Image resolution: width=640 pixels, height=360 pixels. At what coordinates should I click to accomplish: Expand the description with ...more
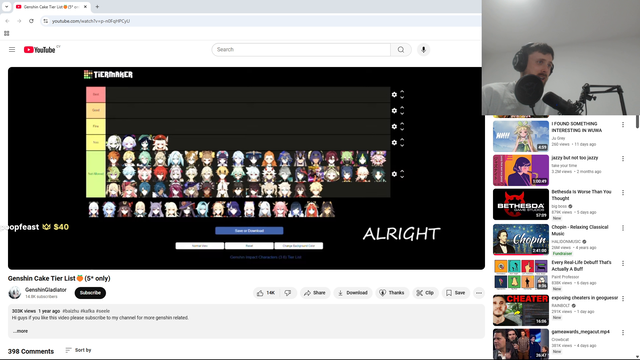coord(20,331)
